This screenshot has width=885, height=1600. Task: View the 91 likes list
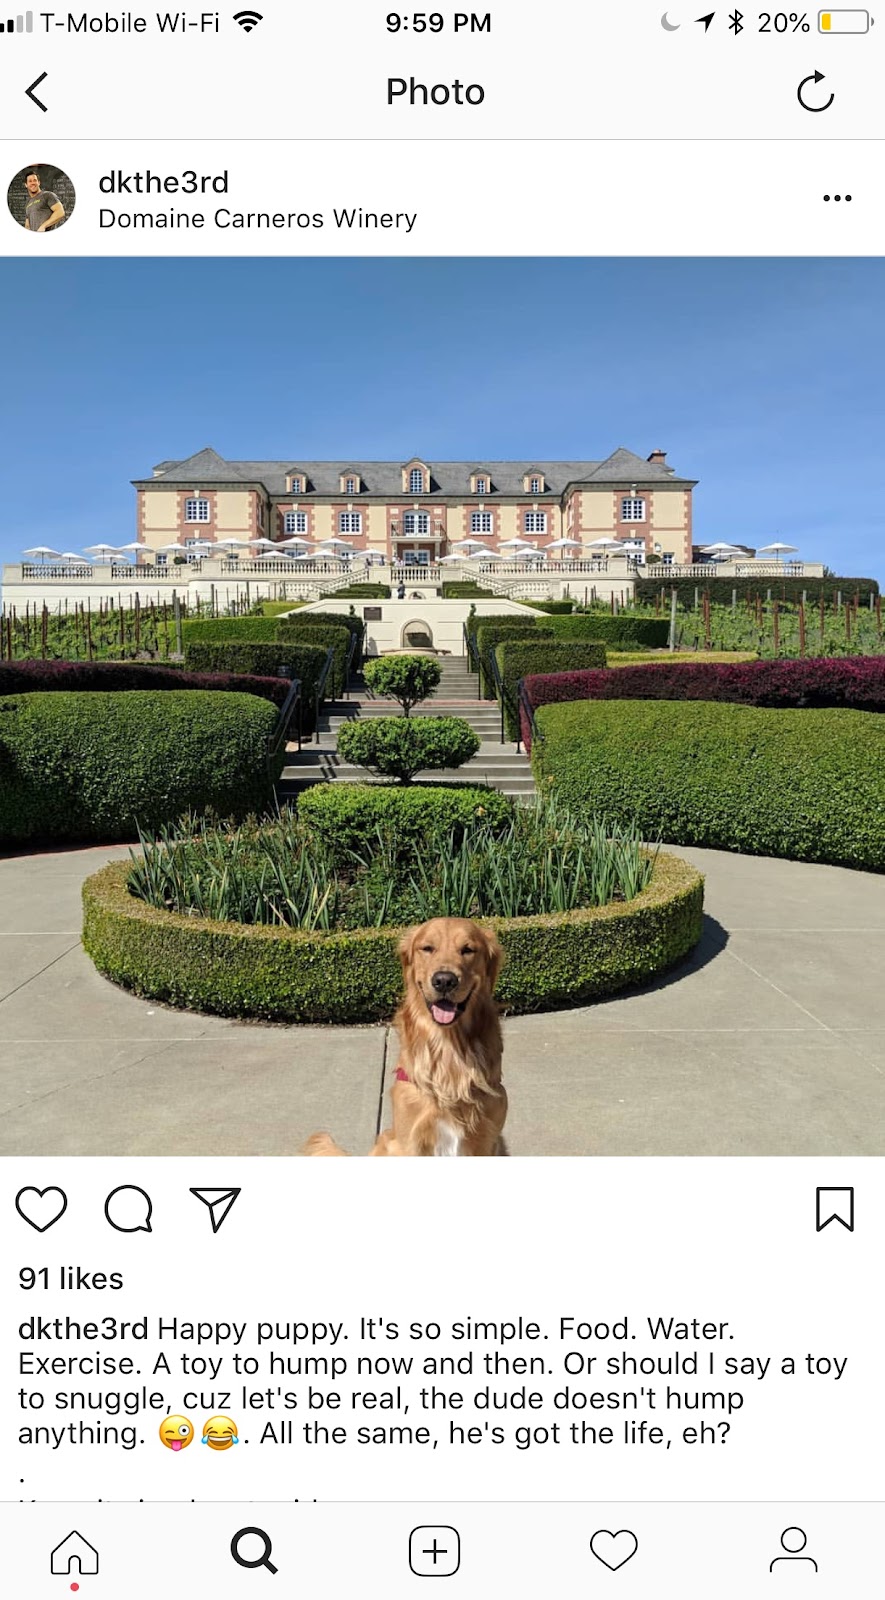tap(71, 1278)
